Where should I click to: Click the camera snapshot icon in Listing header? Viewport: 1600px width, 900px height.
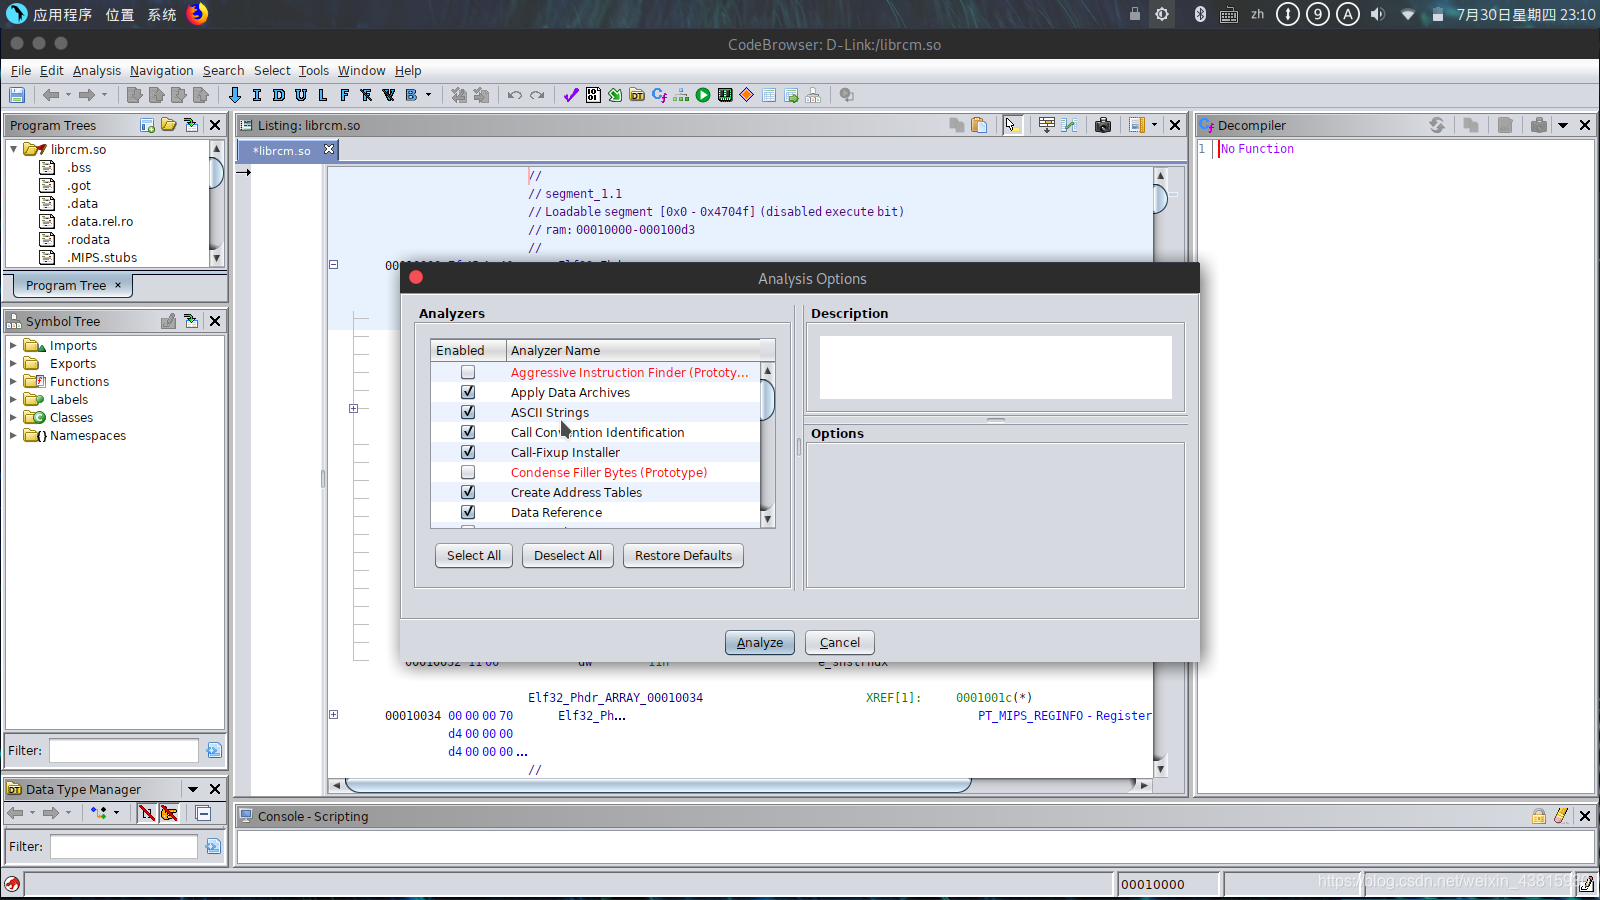(1103, 125)
